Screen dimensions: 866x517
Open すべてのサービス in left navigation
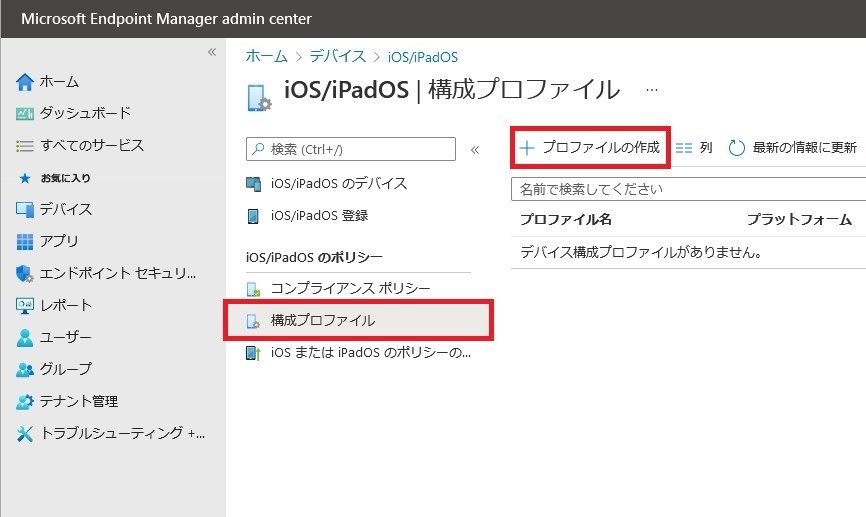92,146
